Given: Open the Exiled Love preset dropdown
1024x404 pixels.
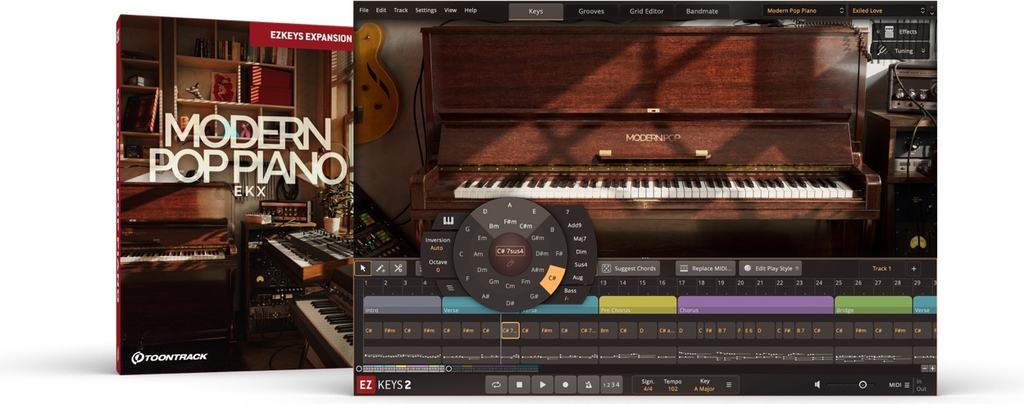Looking at the screenshot, I should coord(889,10).
